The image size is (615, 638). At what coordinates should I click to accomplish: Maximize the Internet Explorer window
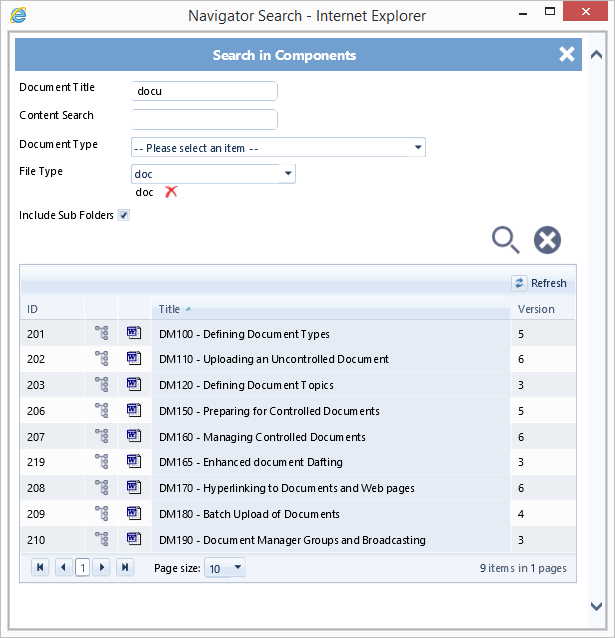(x=549, y=11)
